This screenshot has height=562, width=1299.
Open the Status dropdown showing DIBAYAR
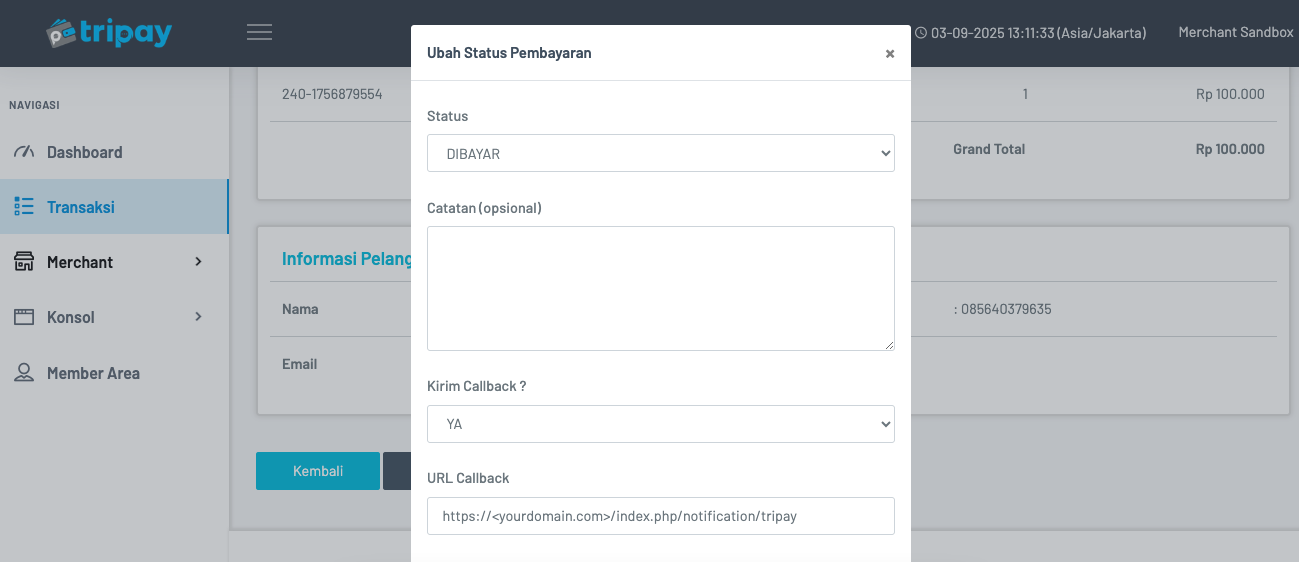660,154
